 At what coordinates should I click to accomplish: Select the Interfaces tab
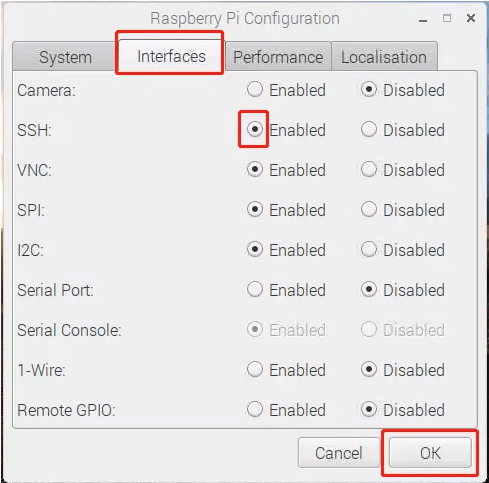coord(171,56)
